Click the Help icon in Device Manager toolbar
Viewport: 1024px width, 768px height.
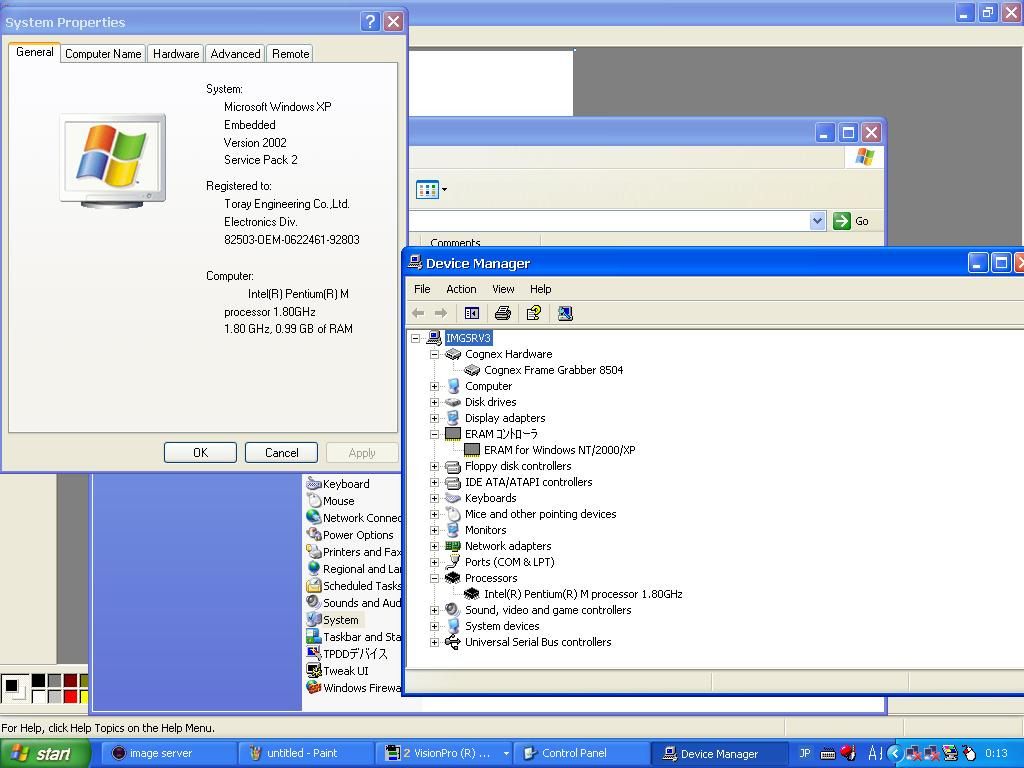[x=533, y=313]
